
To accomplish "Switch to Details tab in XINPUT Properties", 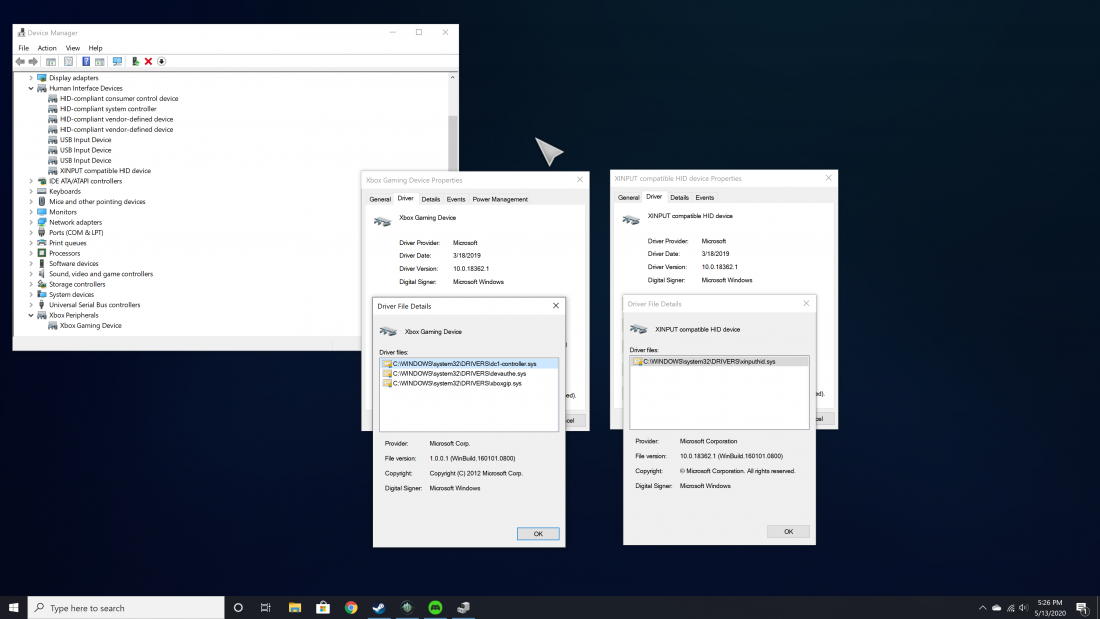I will pos(679,198).
